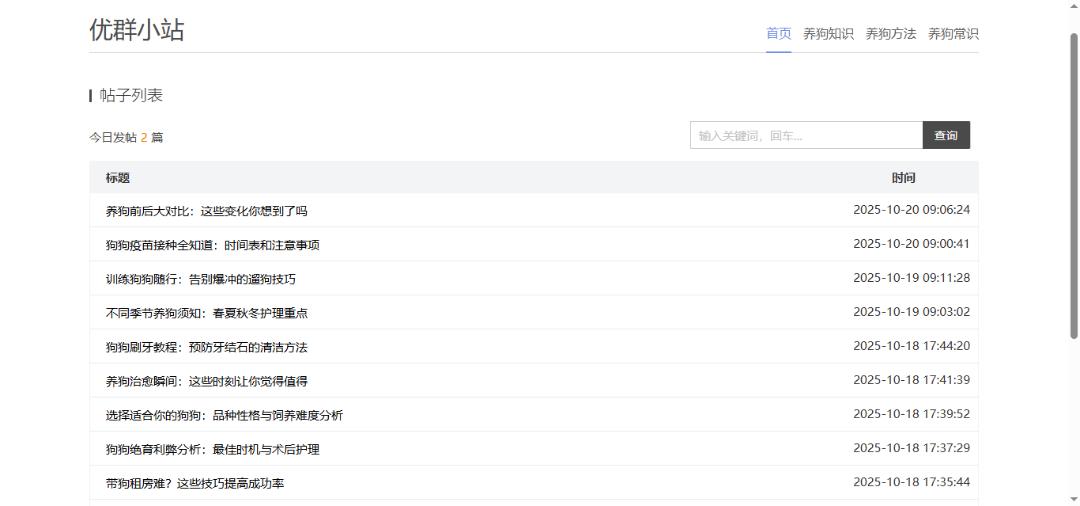Read the post 训练狗狗随行：告别爆冲的遛狗技巧
The height and width of the screenshot is (506, 1080).
200,279
